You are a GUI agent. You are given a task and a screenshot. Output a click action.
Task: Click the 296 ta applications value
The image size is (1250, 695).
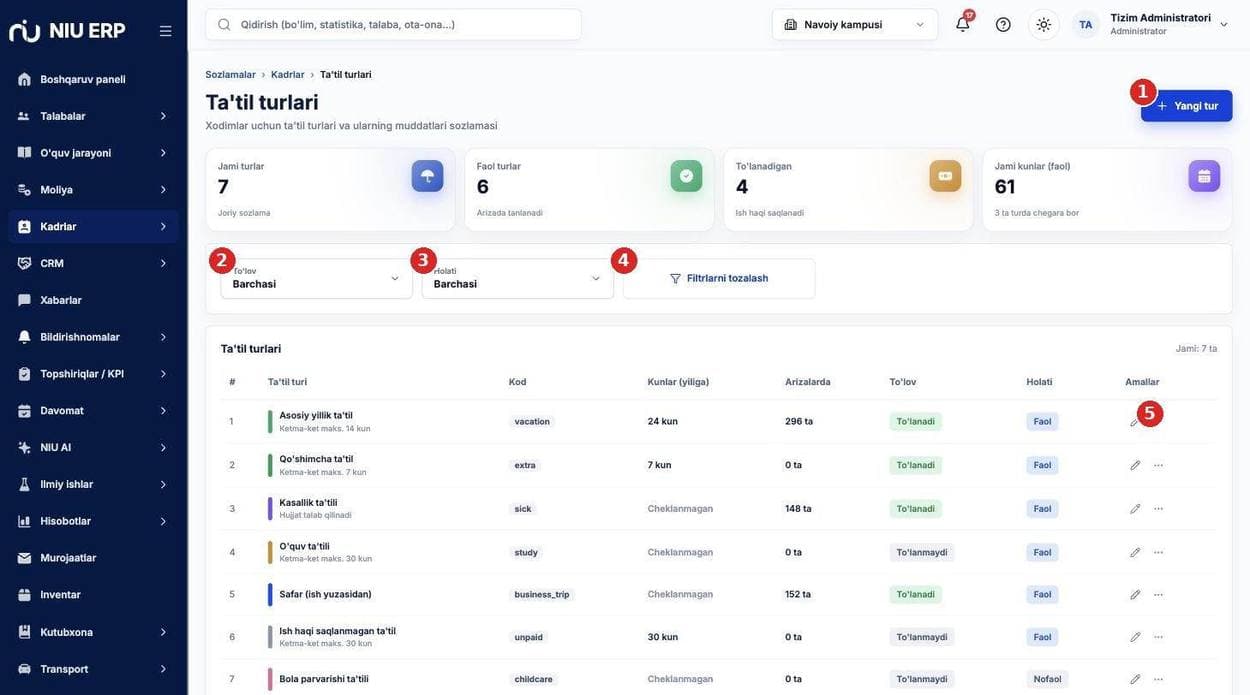pos(799,422)
